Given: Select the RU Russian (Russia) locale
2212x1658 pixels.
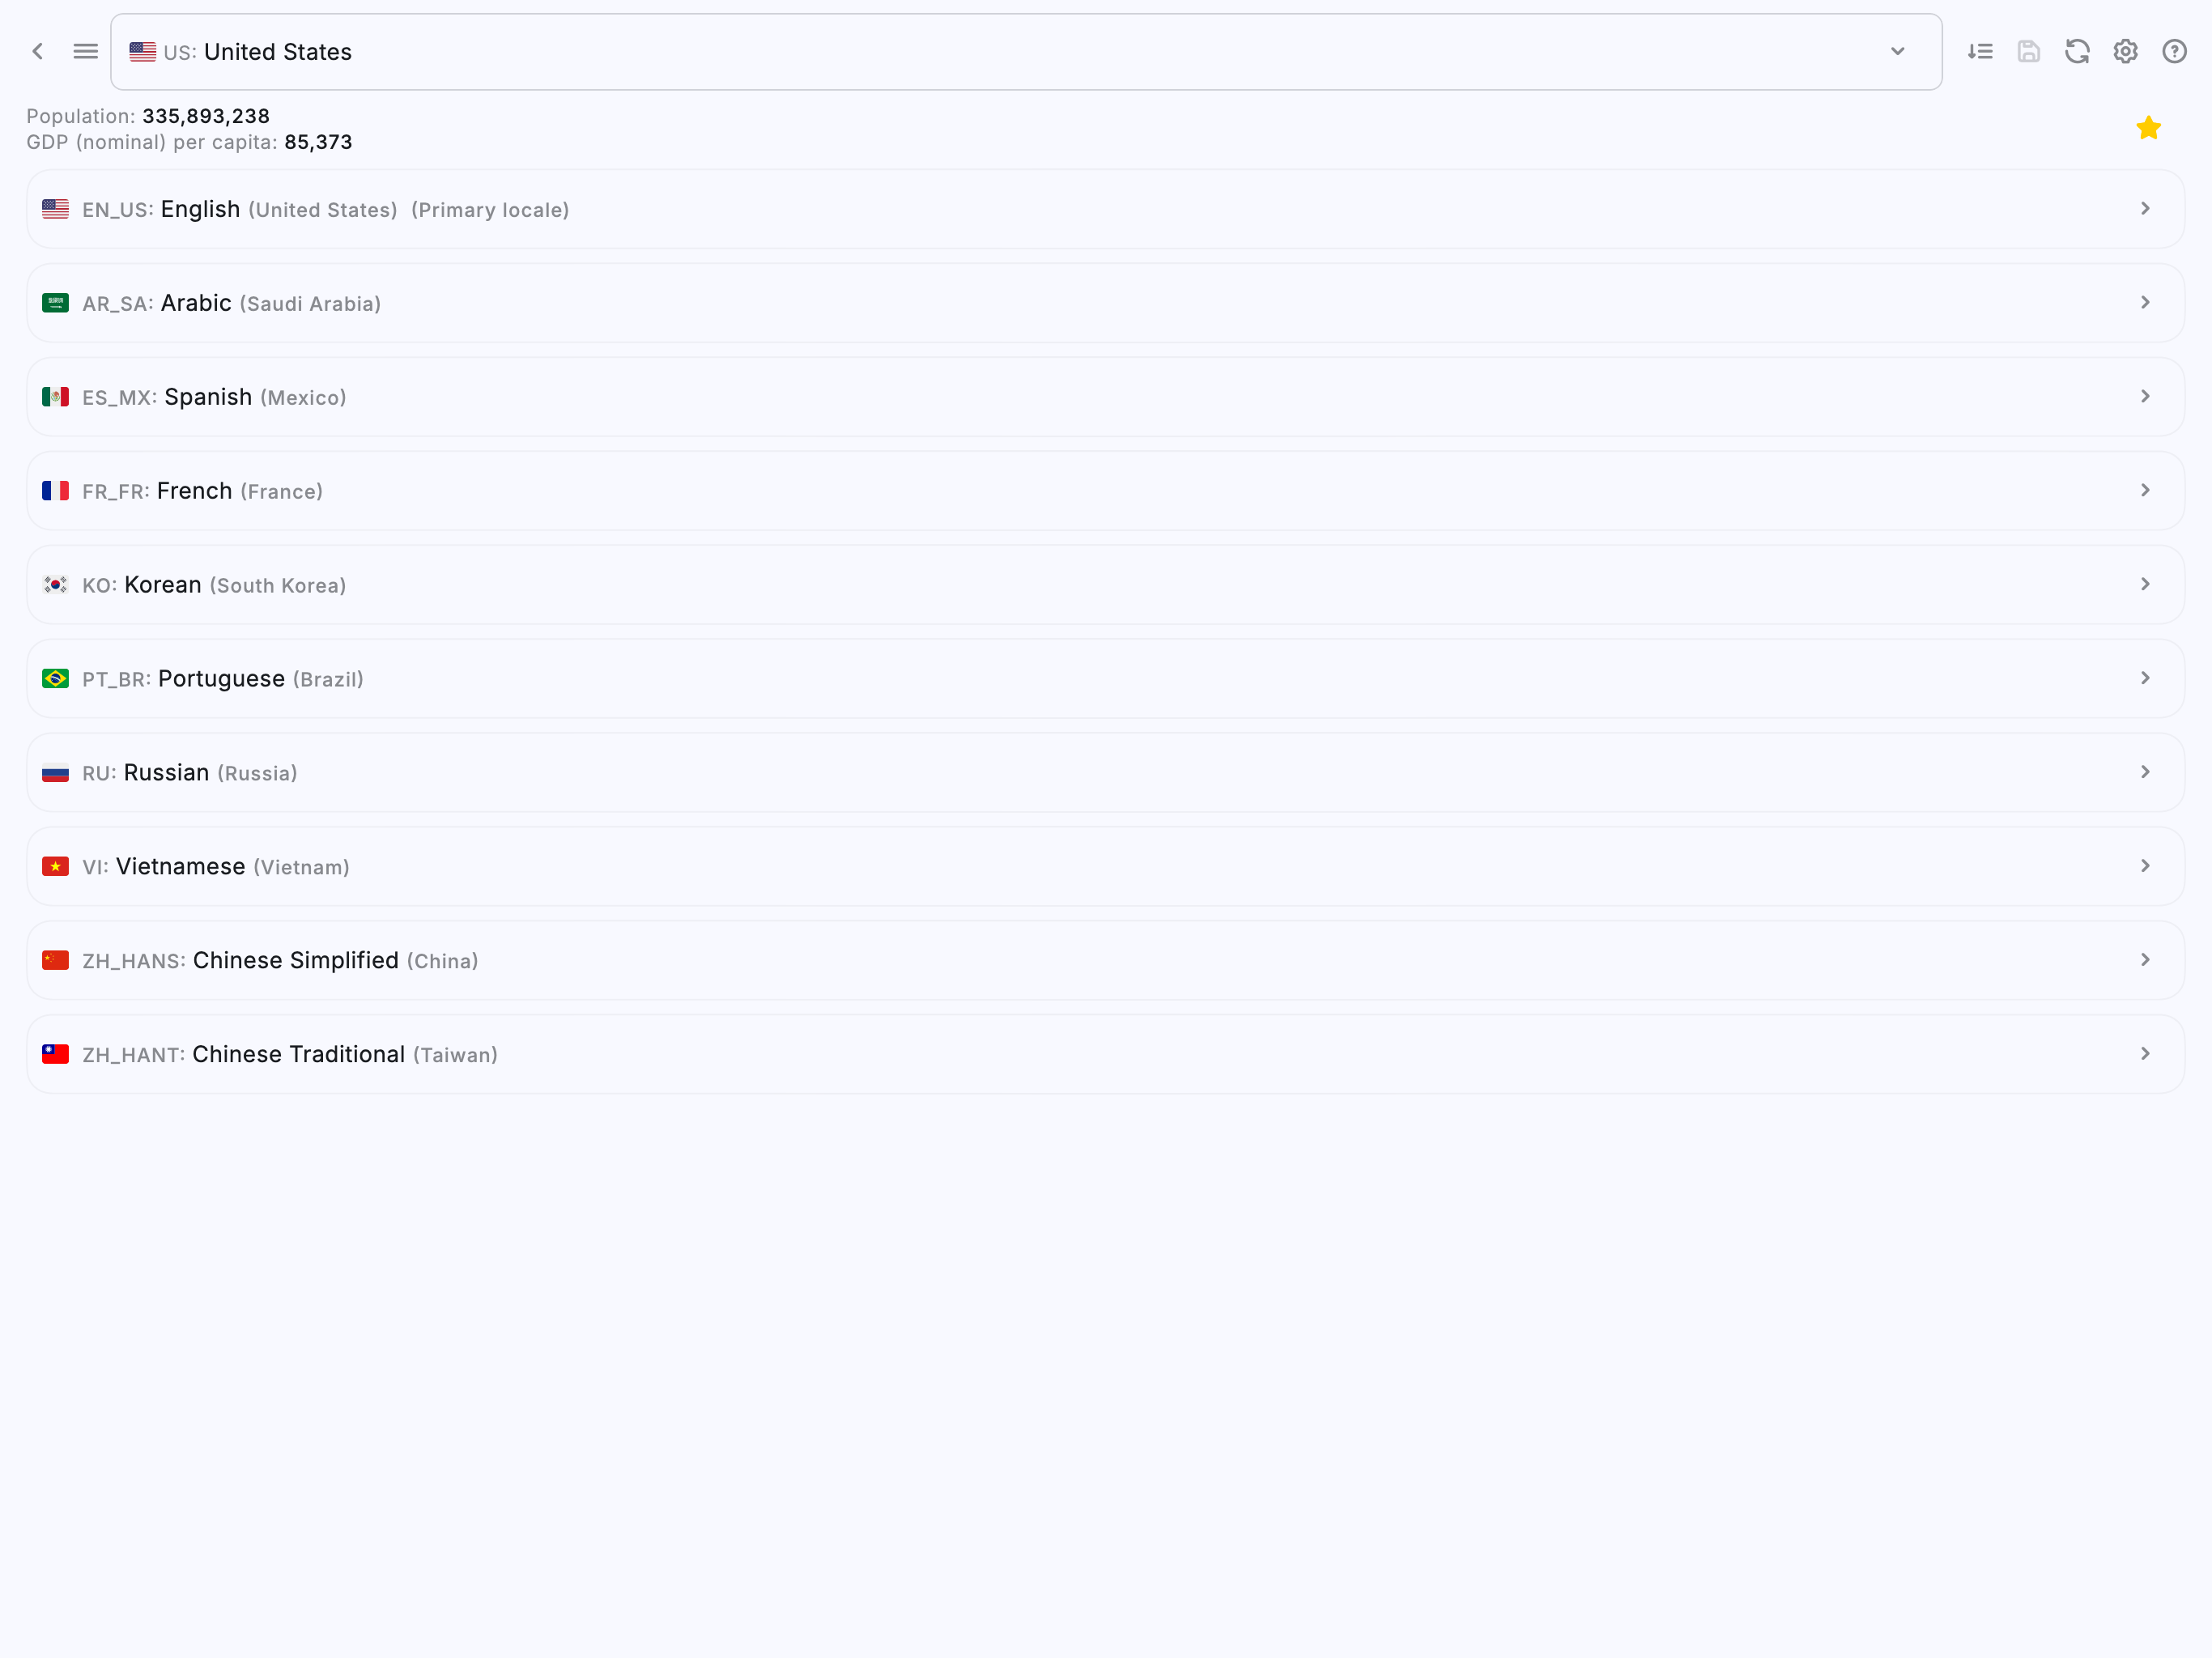Looking at the screenshot, I should pos(1105,773).
